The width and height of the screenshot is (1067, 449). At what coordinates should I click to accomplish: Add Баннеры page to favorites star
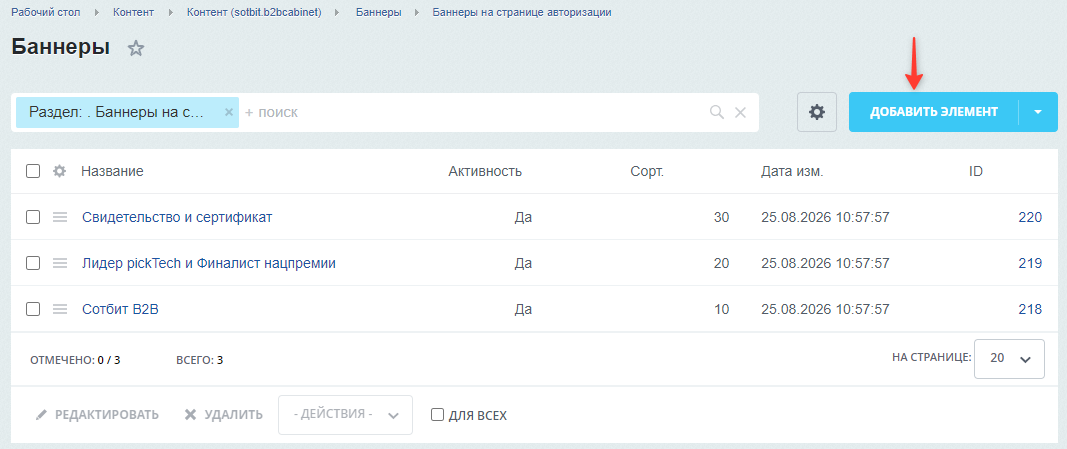pyautogui.click(x=136, y=48)
